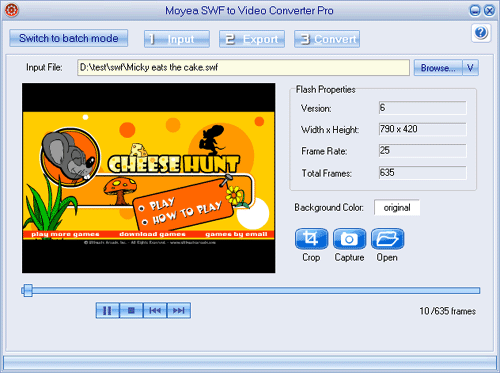
Task: Click the Moyea app logo icon
Action: click(12, 10)
